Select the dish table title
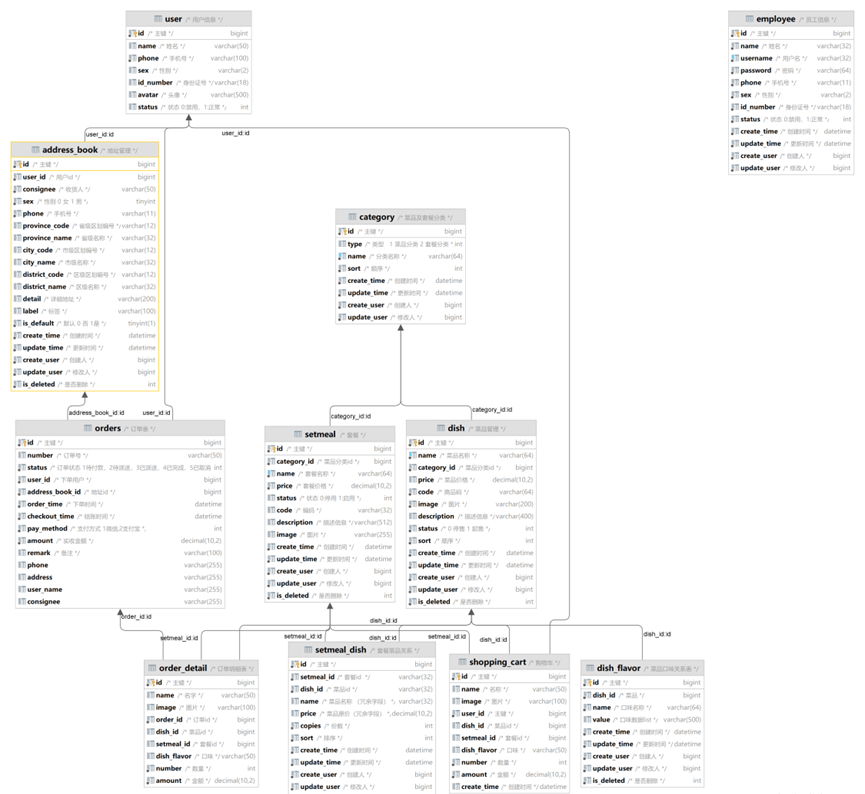This screenshot has height=794, width=865. click(x=456, y=428)
